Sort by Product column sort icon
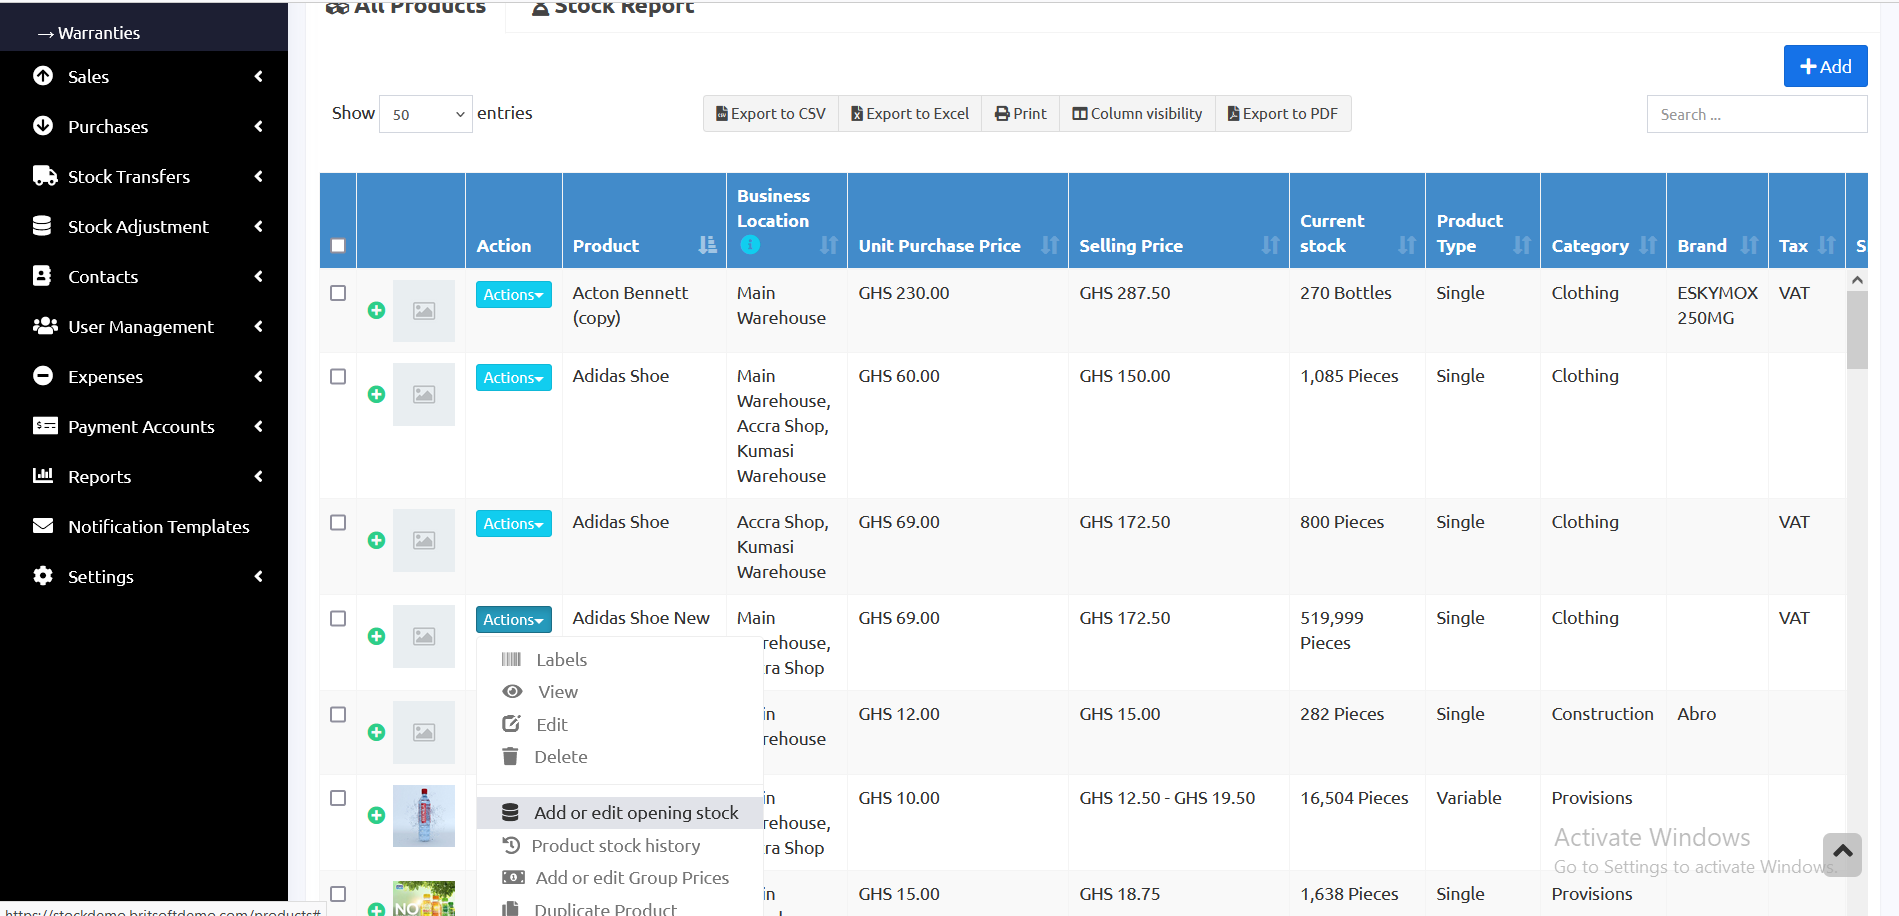 click(x=707, y=245)
